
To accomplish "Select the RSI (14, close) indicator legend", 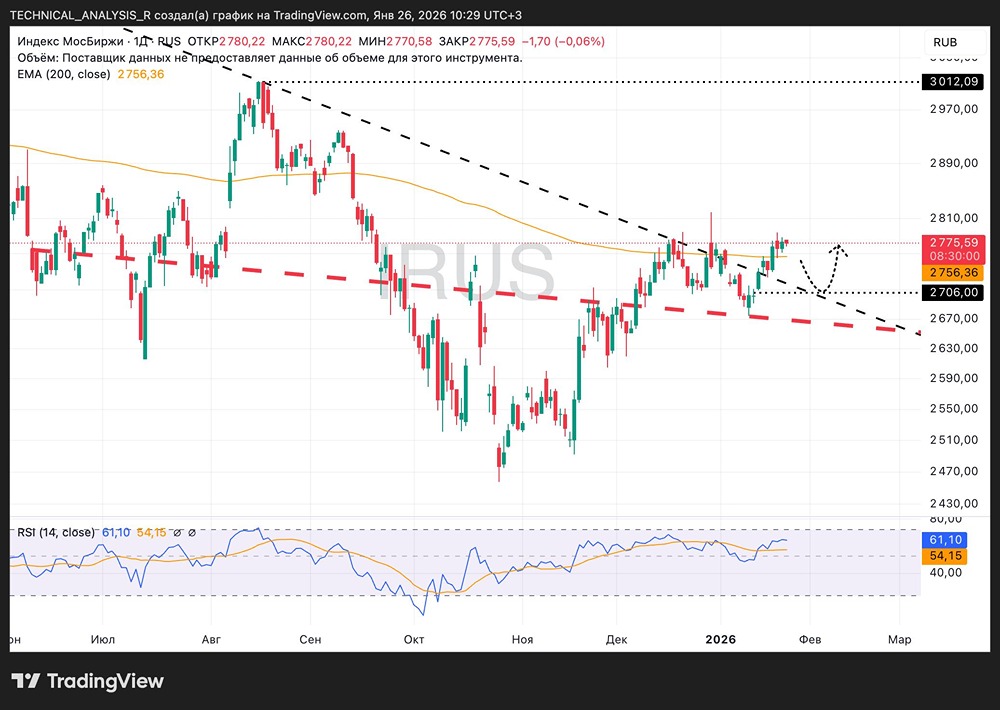I will coord(55,532).
